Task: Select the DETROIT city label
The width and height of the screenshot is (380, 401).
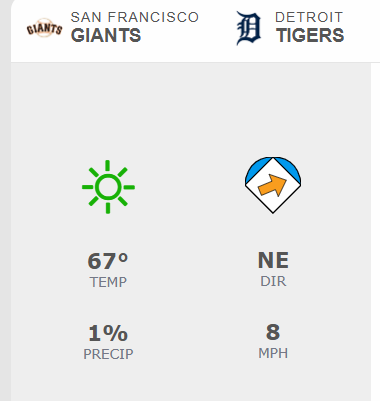Action: click(x=309, y=17)
